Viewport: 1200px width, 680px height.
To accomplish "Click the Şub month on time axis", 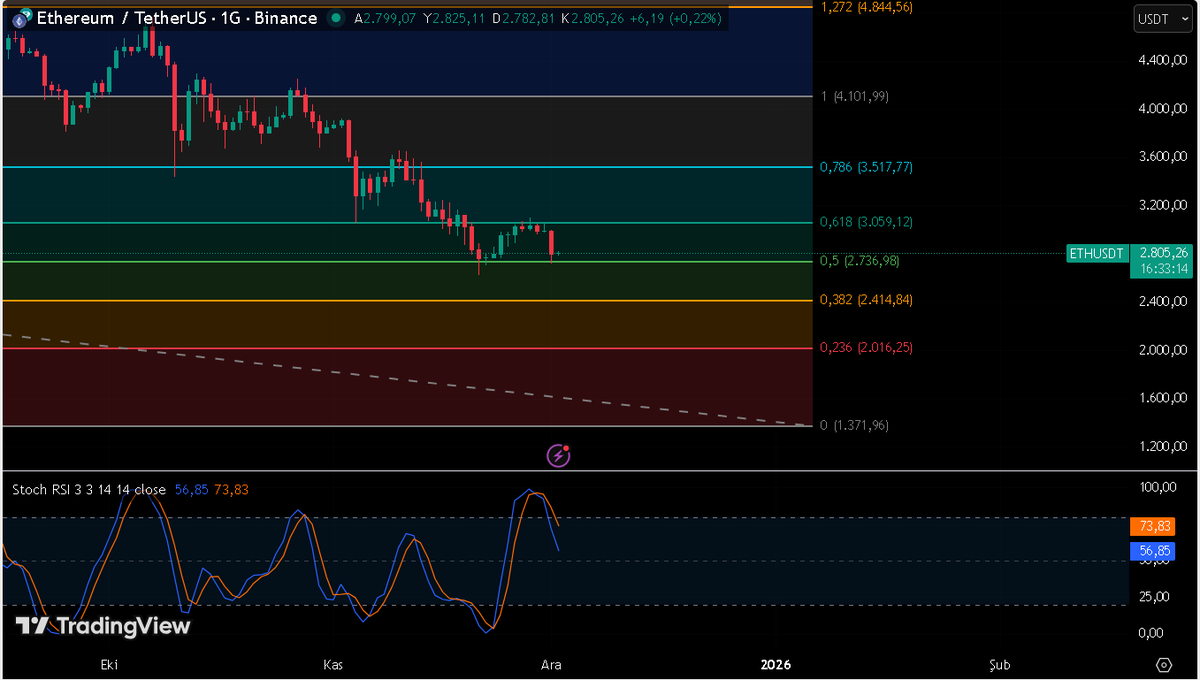I will click(1000, 664).
